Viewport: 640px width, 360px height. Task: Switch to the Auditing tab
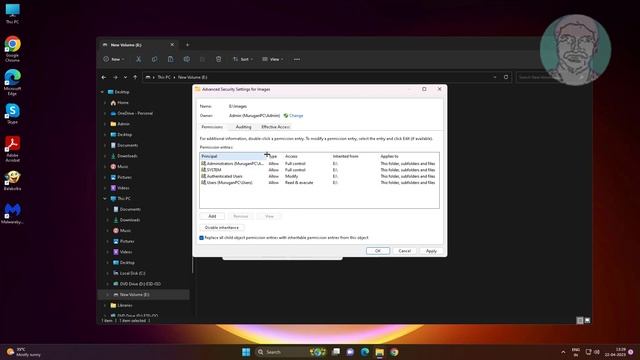[x=243, y=127]
